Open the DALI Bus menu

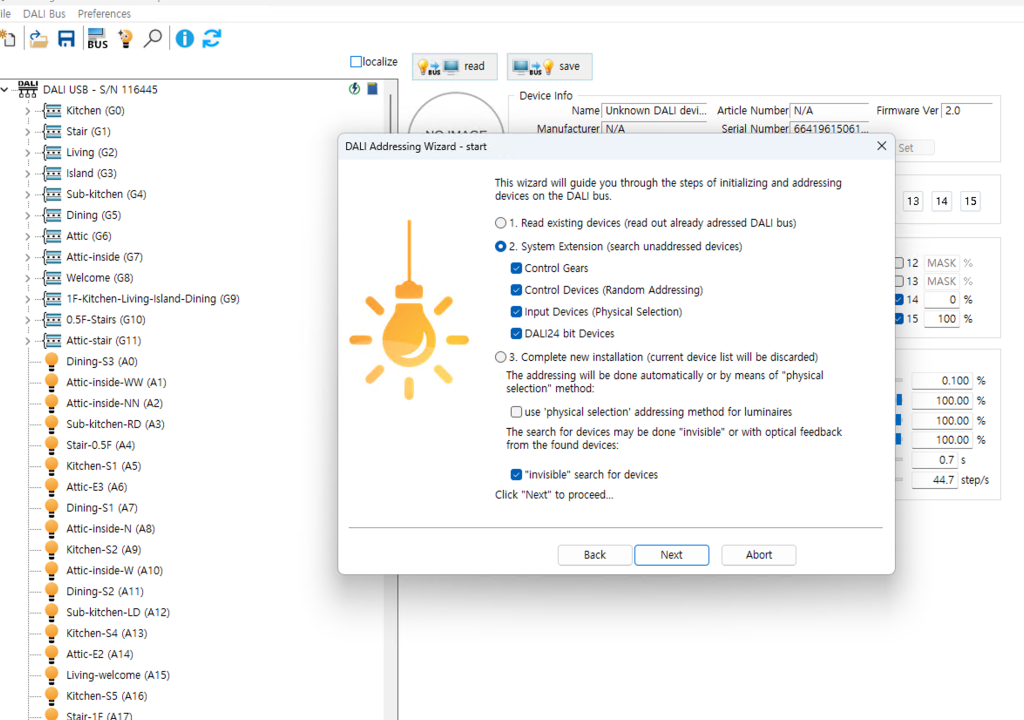pos(44,14)
